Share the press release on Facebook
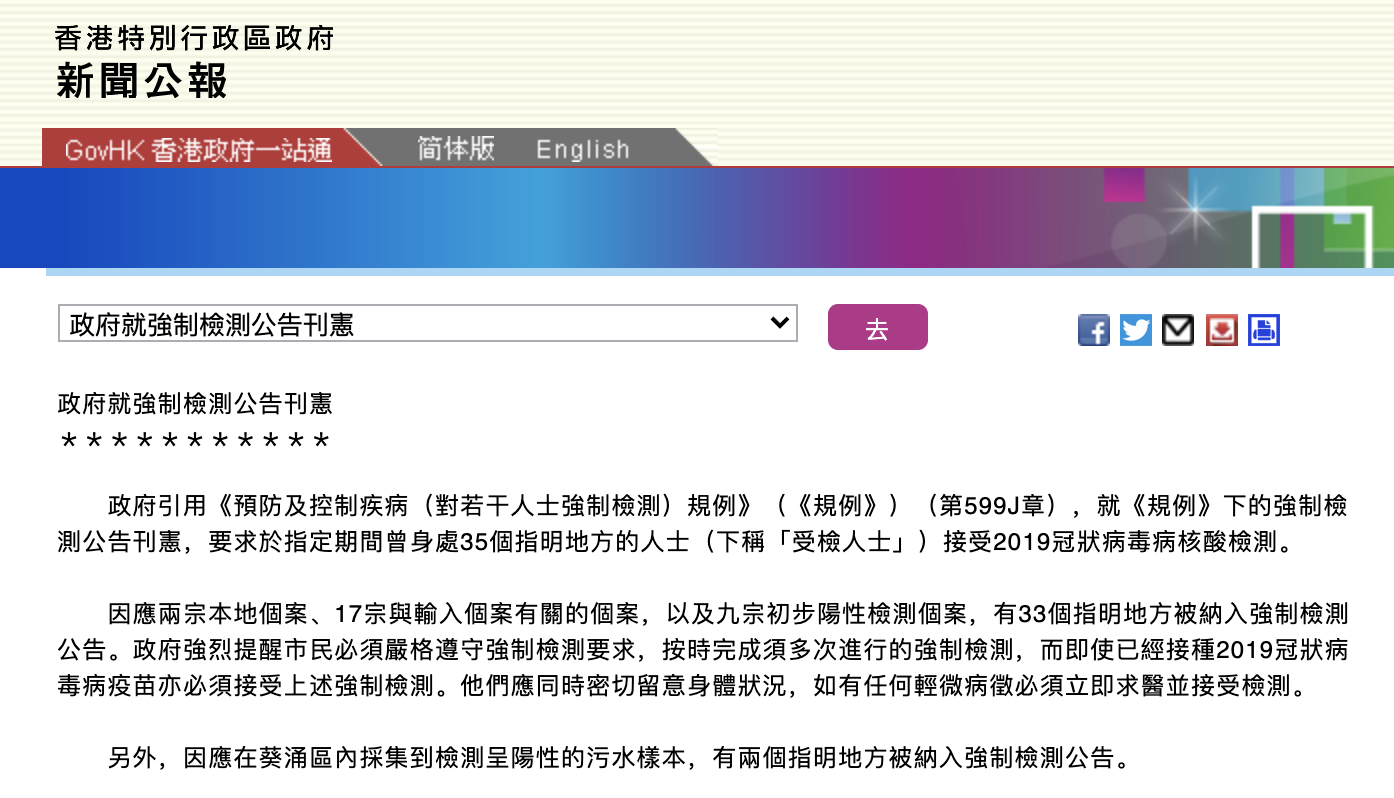 pyautogui.click(x=1094, y=330)
